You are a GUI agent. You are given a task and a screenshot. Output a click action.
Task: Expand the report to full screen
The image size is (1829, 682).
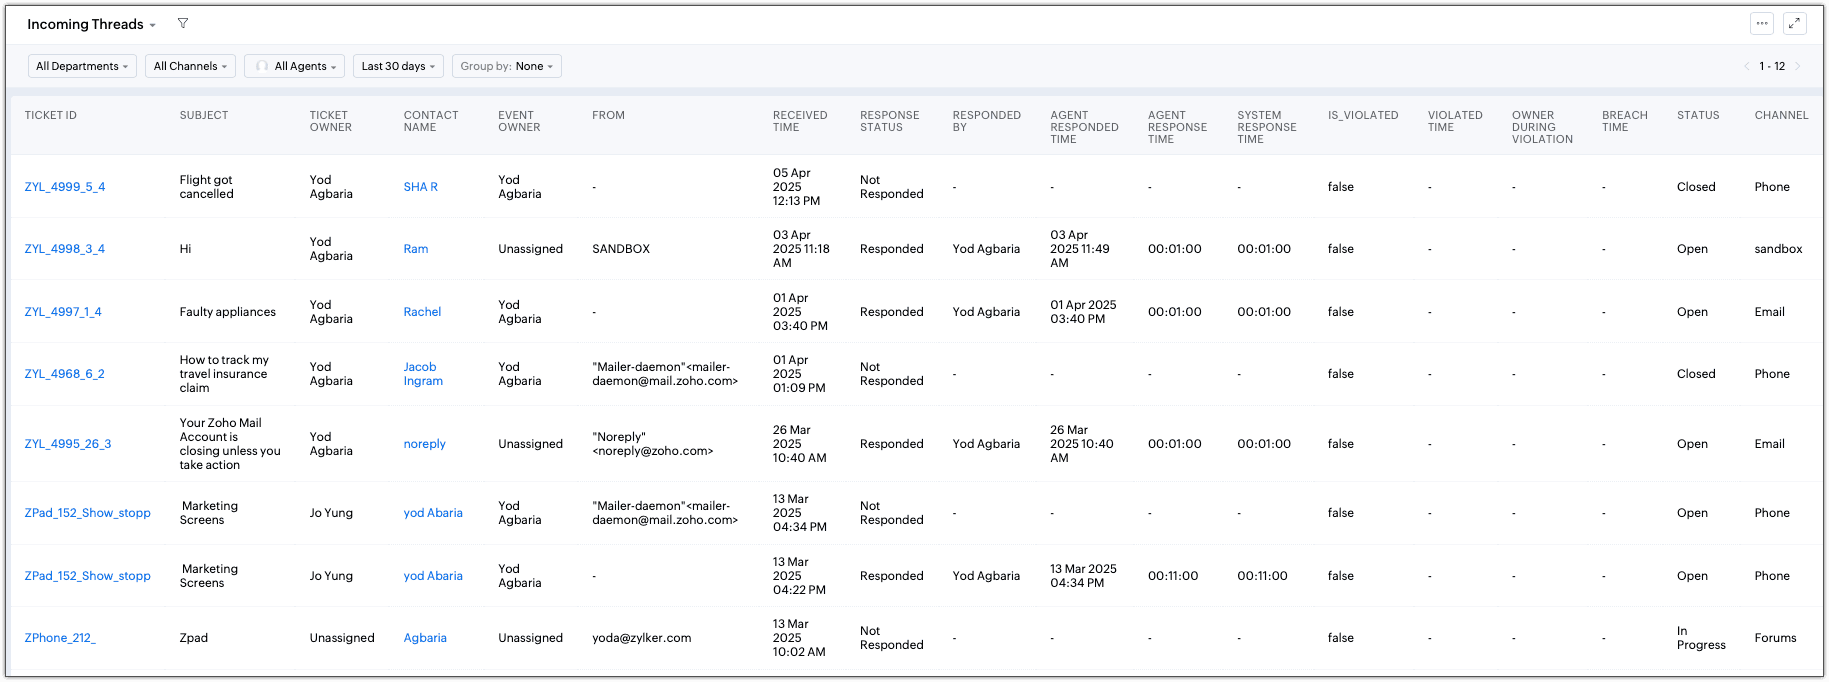(x=1795, y=24)
